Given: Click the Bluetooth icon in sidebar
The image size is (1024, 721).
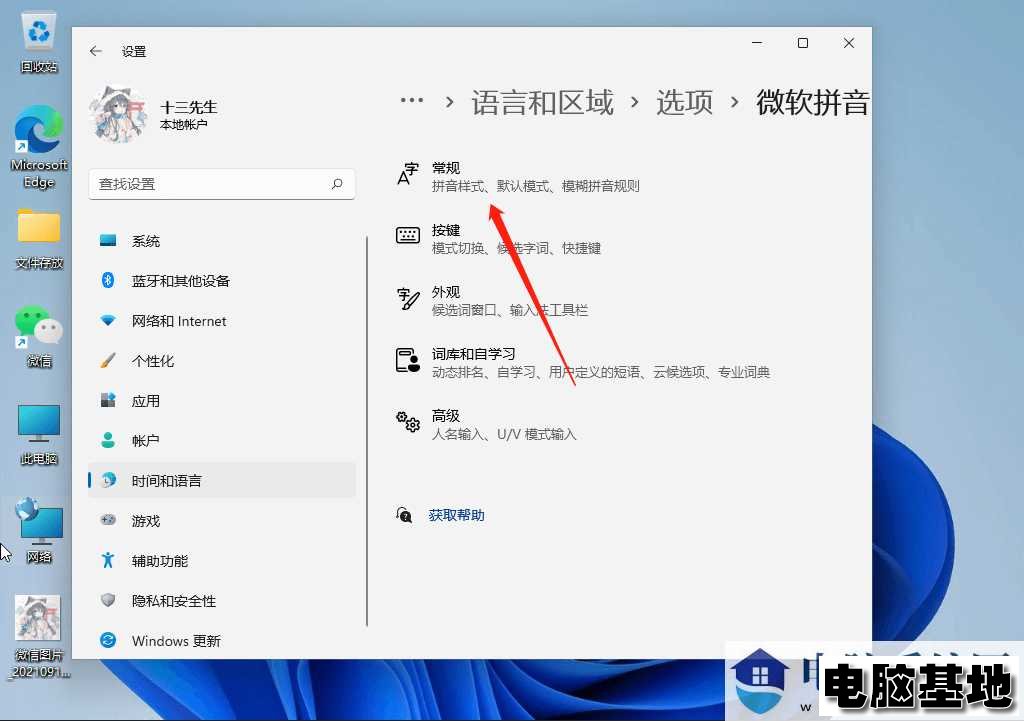Looking at the screenshot, I should point(108,280).
